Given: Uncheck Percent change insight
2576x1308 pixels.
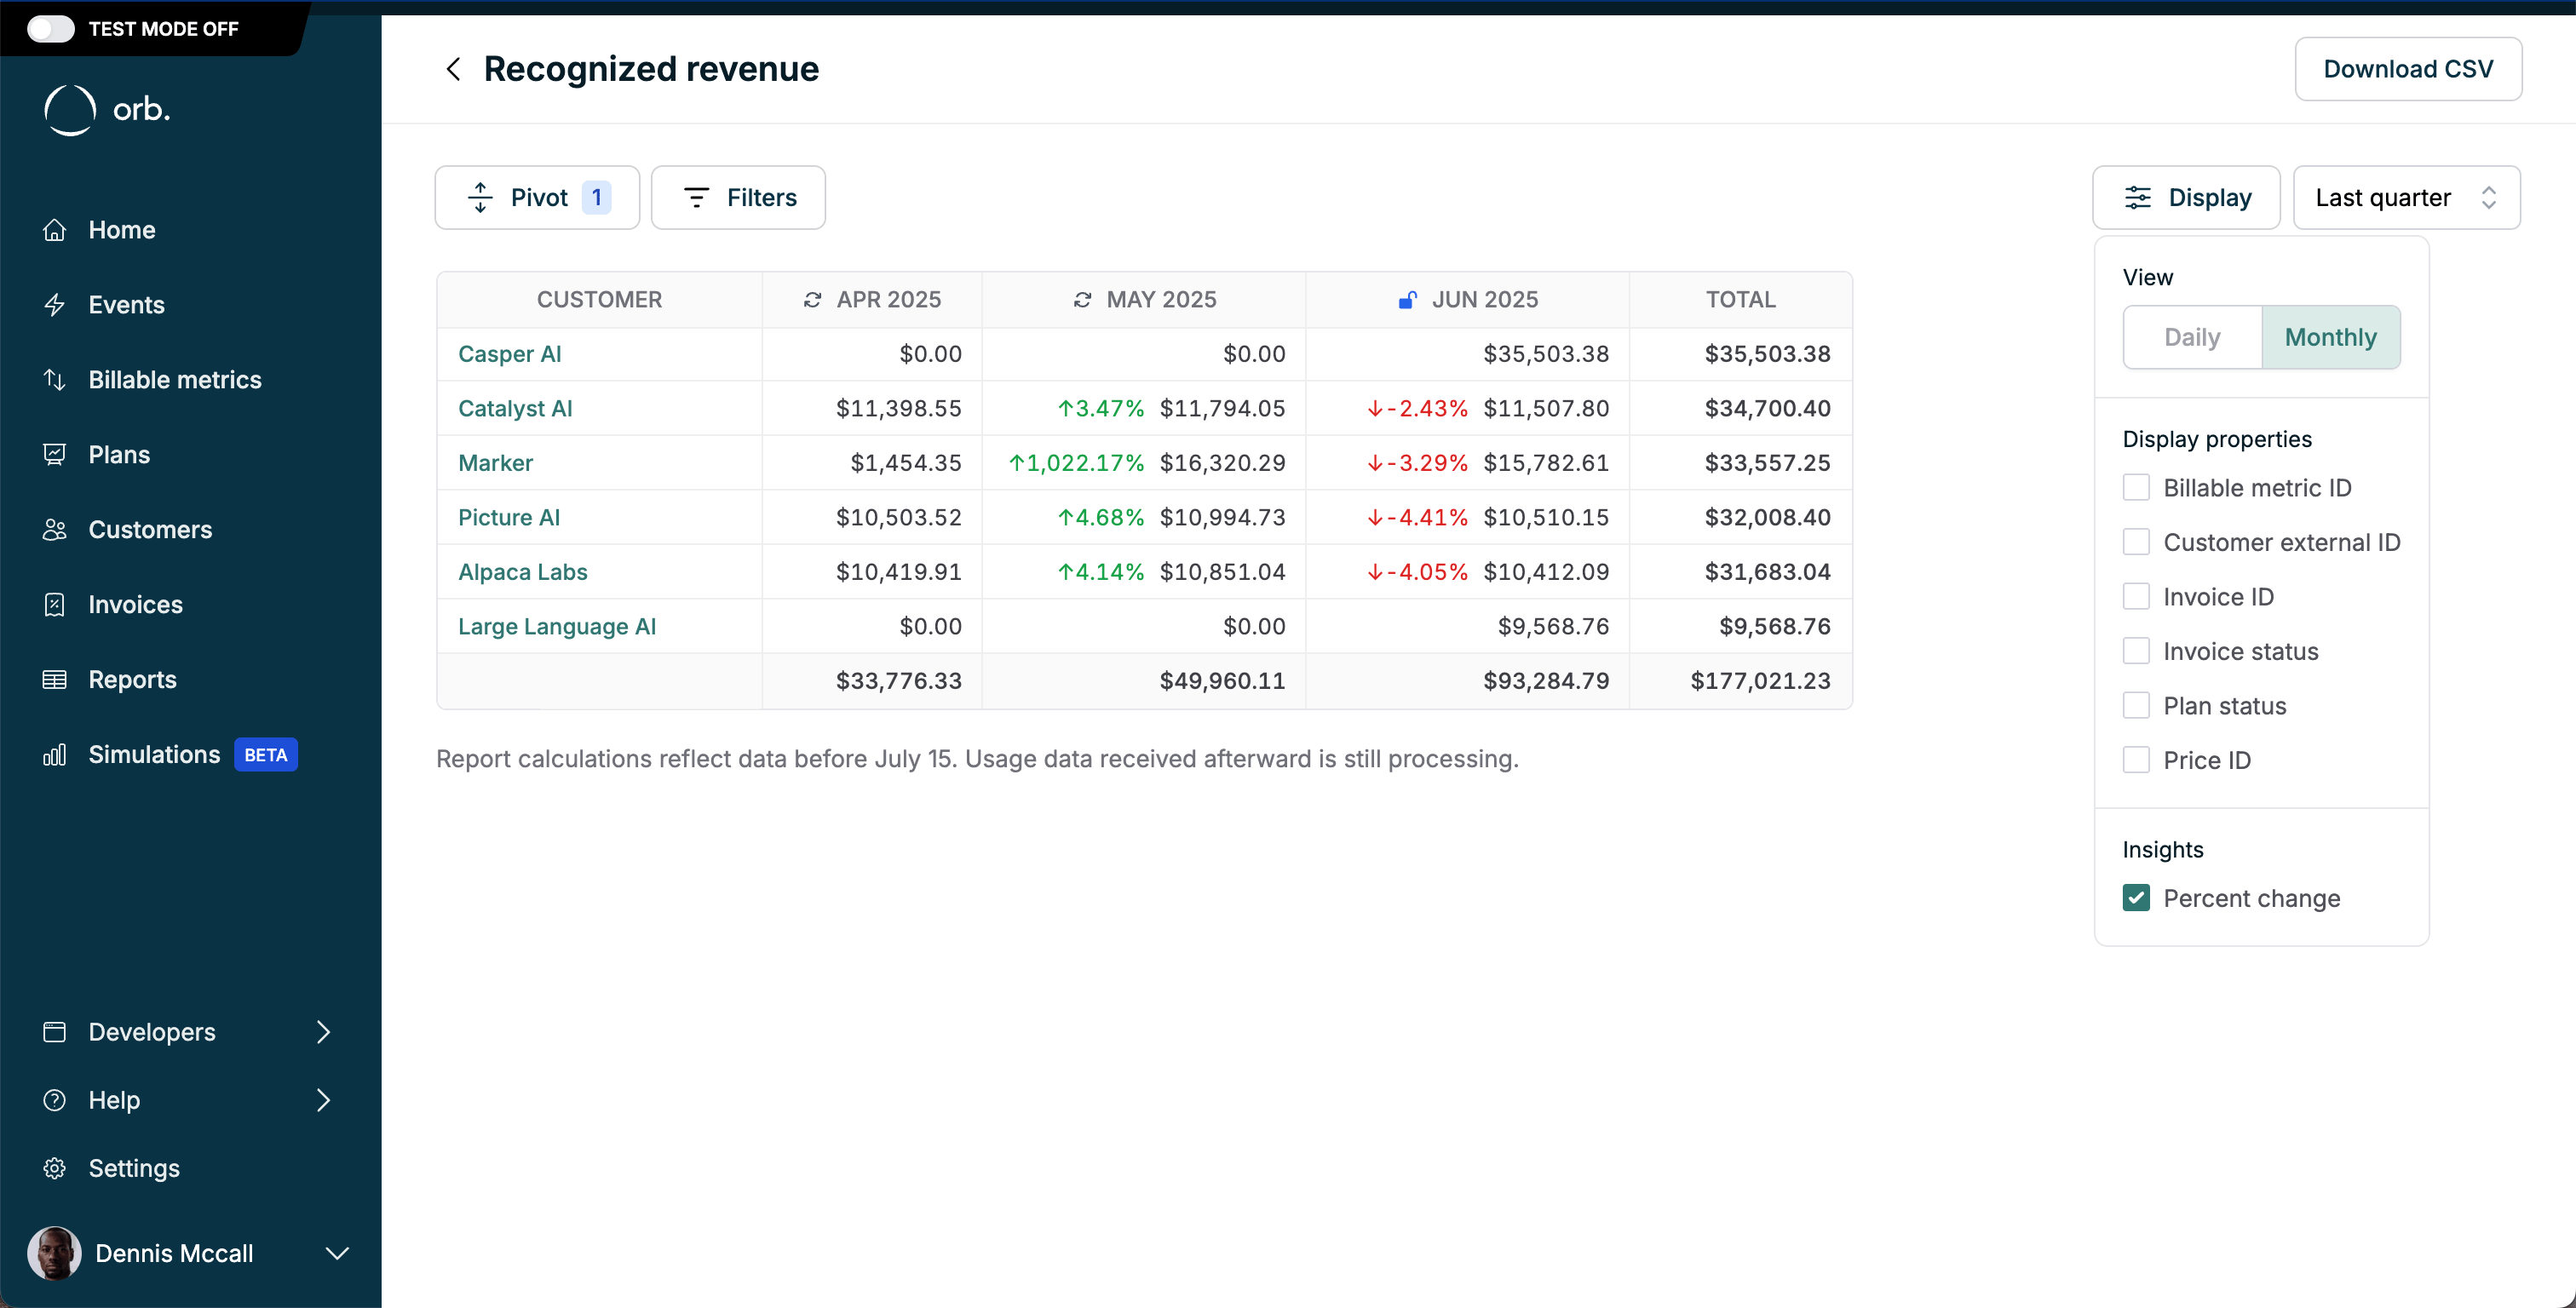Looking at the screenshot, I should 2136,899.
